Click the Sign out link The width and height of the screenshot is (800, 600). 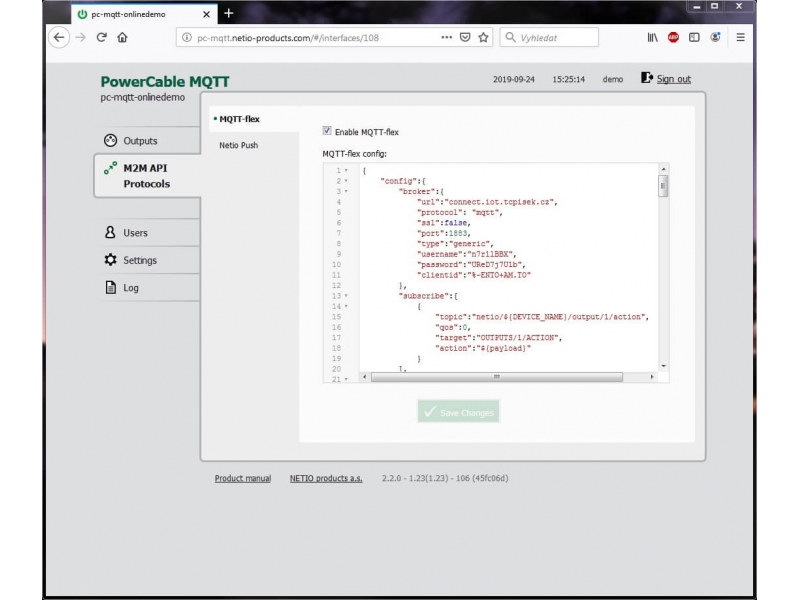point(673,79)
